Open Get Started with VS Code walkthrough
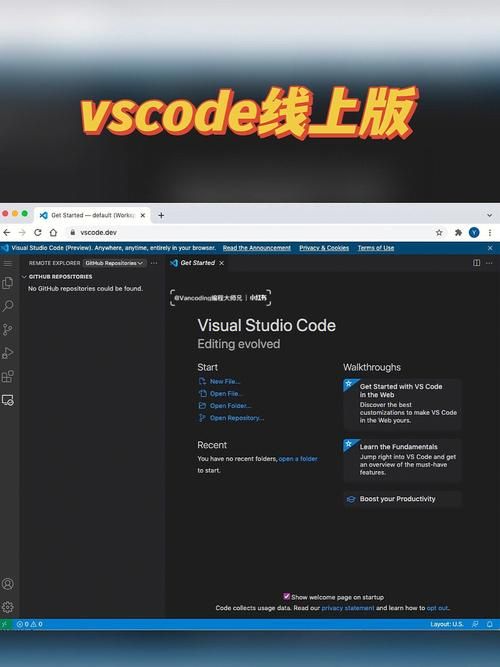 (402, 403)
